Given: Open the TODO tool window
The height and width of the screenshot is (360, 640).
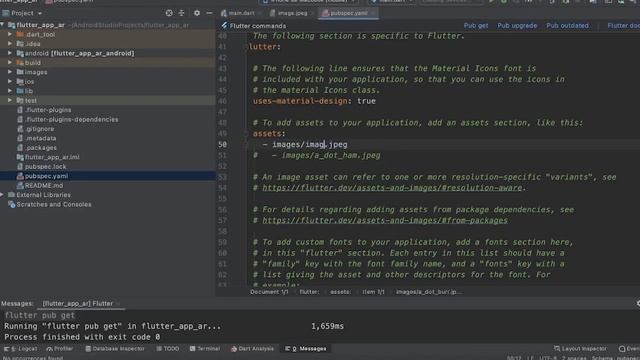Looking at the screenshot, I should (168, 349).
